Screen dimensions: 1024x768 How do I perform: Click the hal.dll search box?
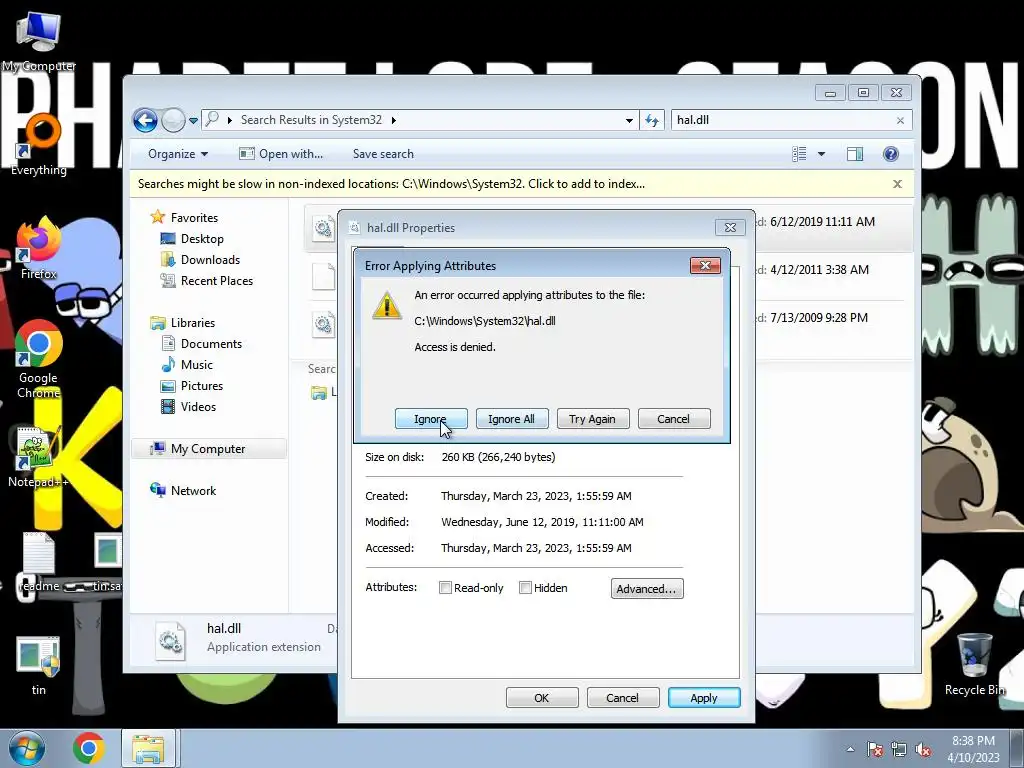784,120
